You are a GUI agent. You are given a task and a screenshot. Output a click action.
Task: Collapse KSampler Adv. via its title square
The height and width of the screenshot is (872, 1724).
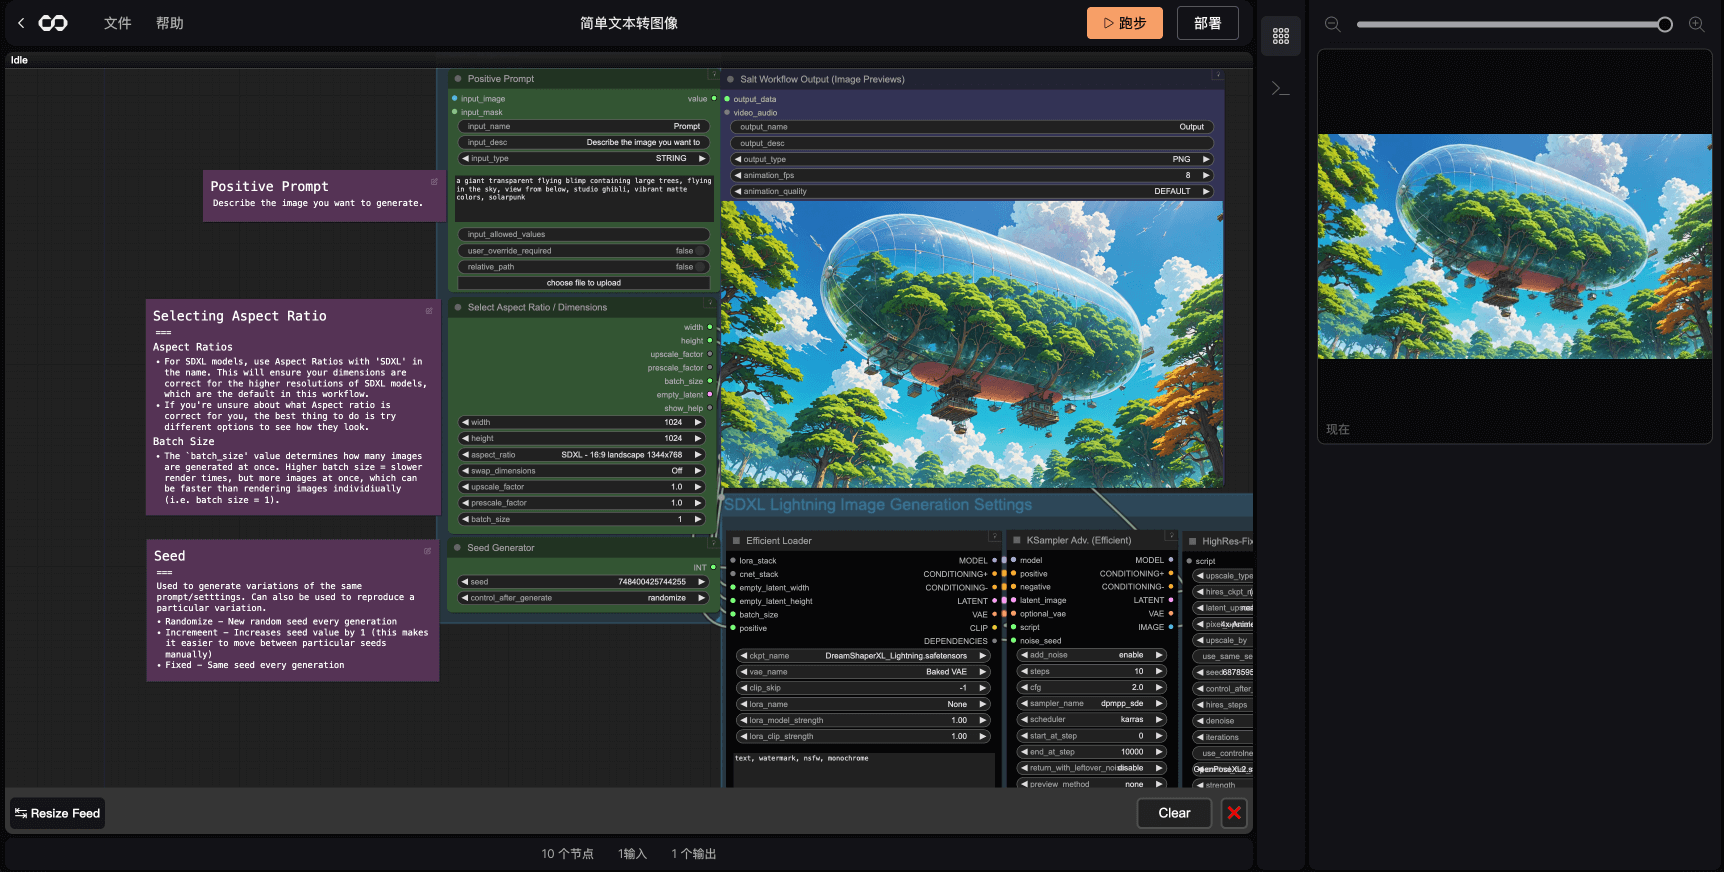coord(1016,541)
